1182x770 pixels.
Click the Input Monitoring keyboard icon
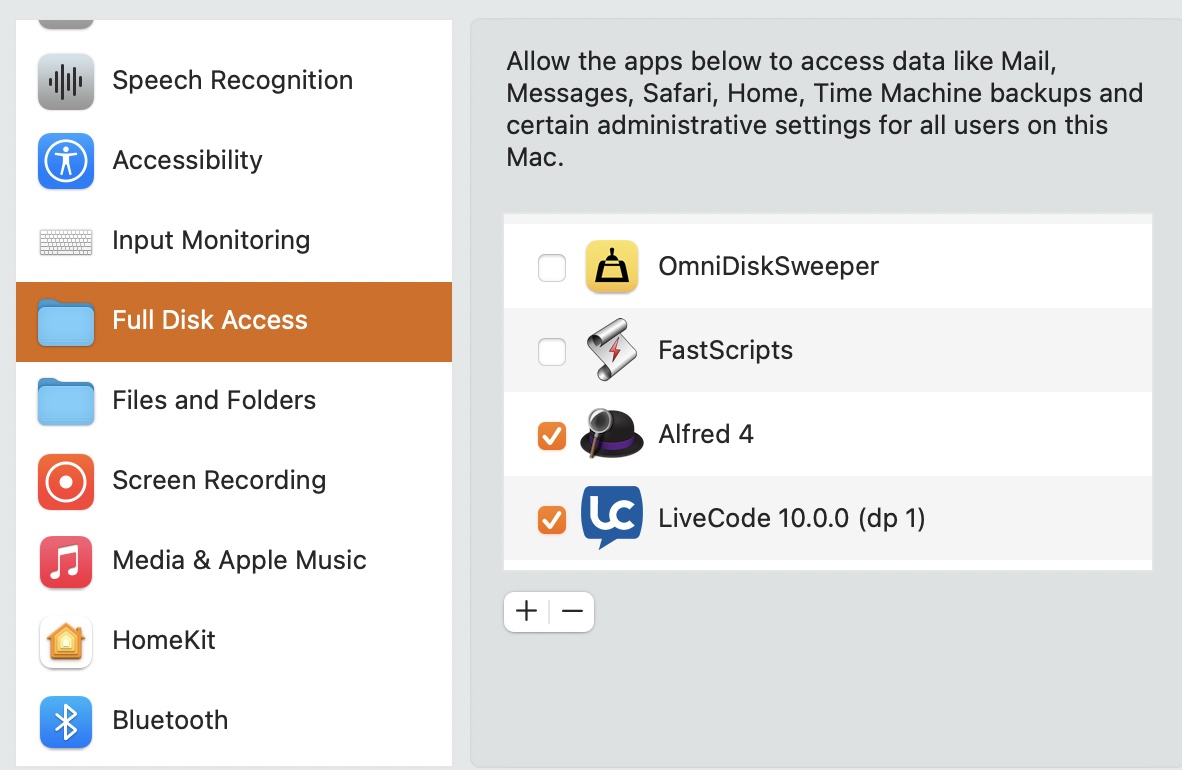[66, 241]
